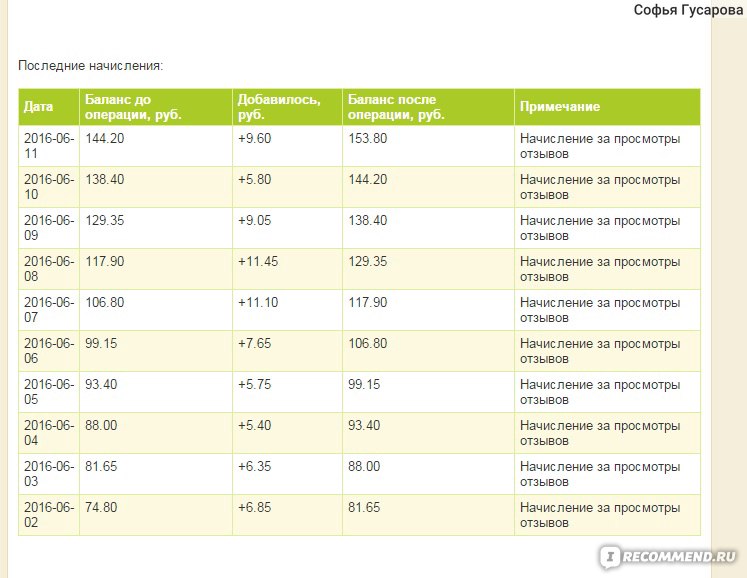Click the Баланс до операции column header

tap(156, 107)
